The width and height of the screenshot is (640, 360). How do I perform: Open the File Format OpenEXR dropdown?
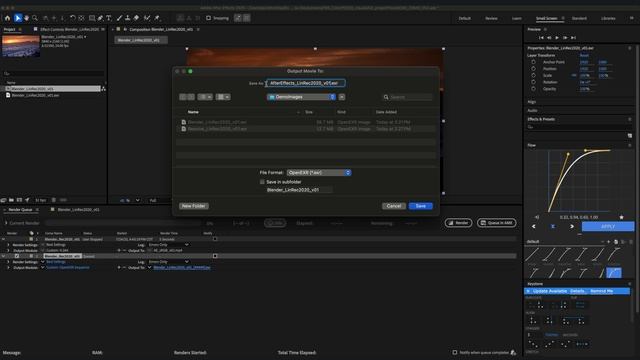point(319,173)
